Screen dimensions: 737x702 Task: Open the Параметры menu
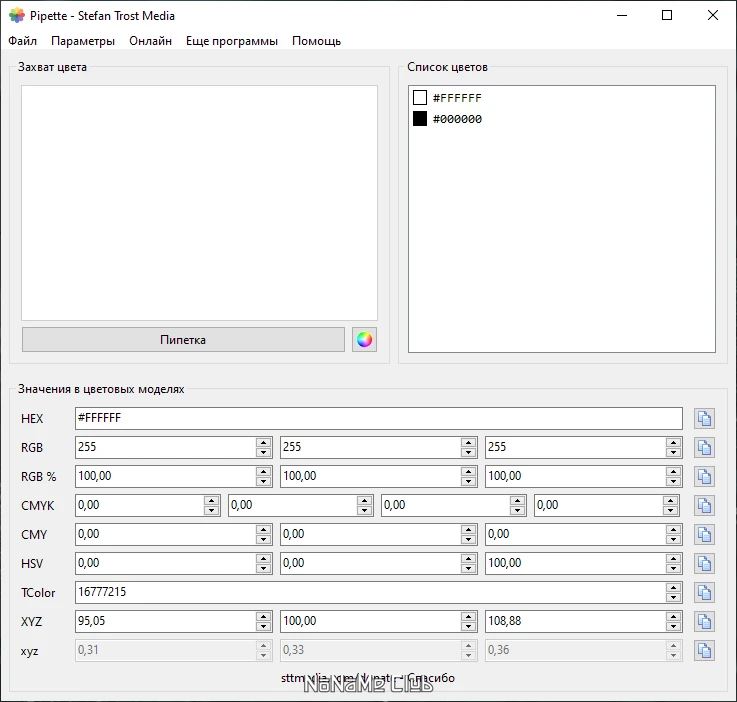click(x=83, y=41)
